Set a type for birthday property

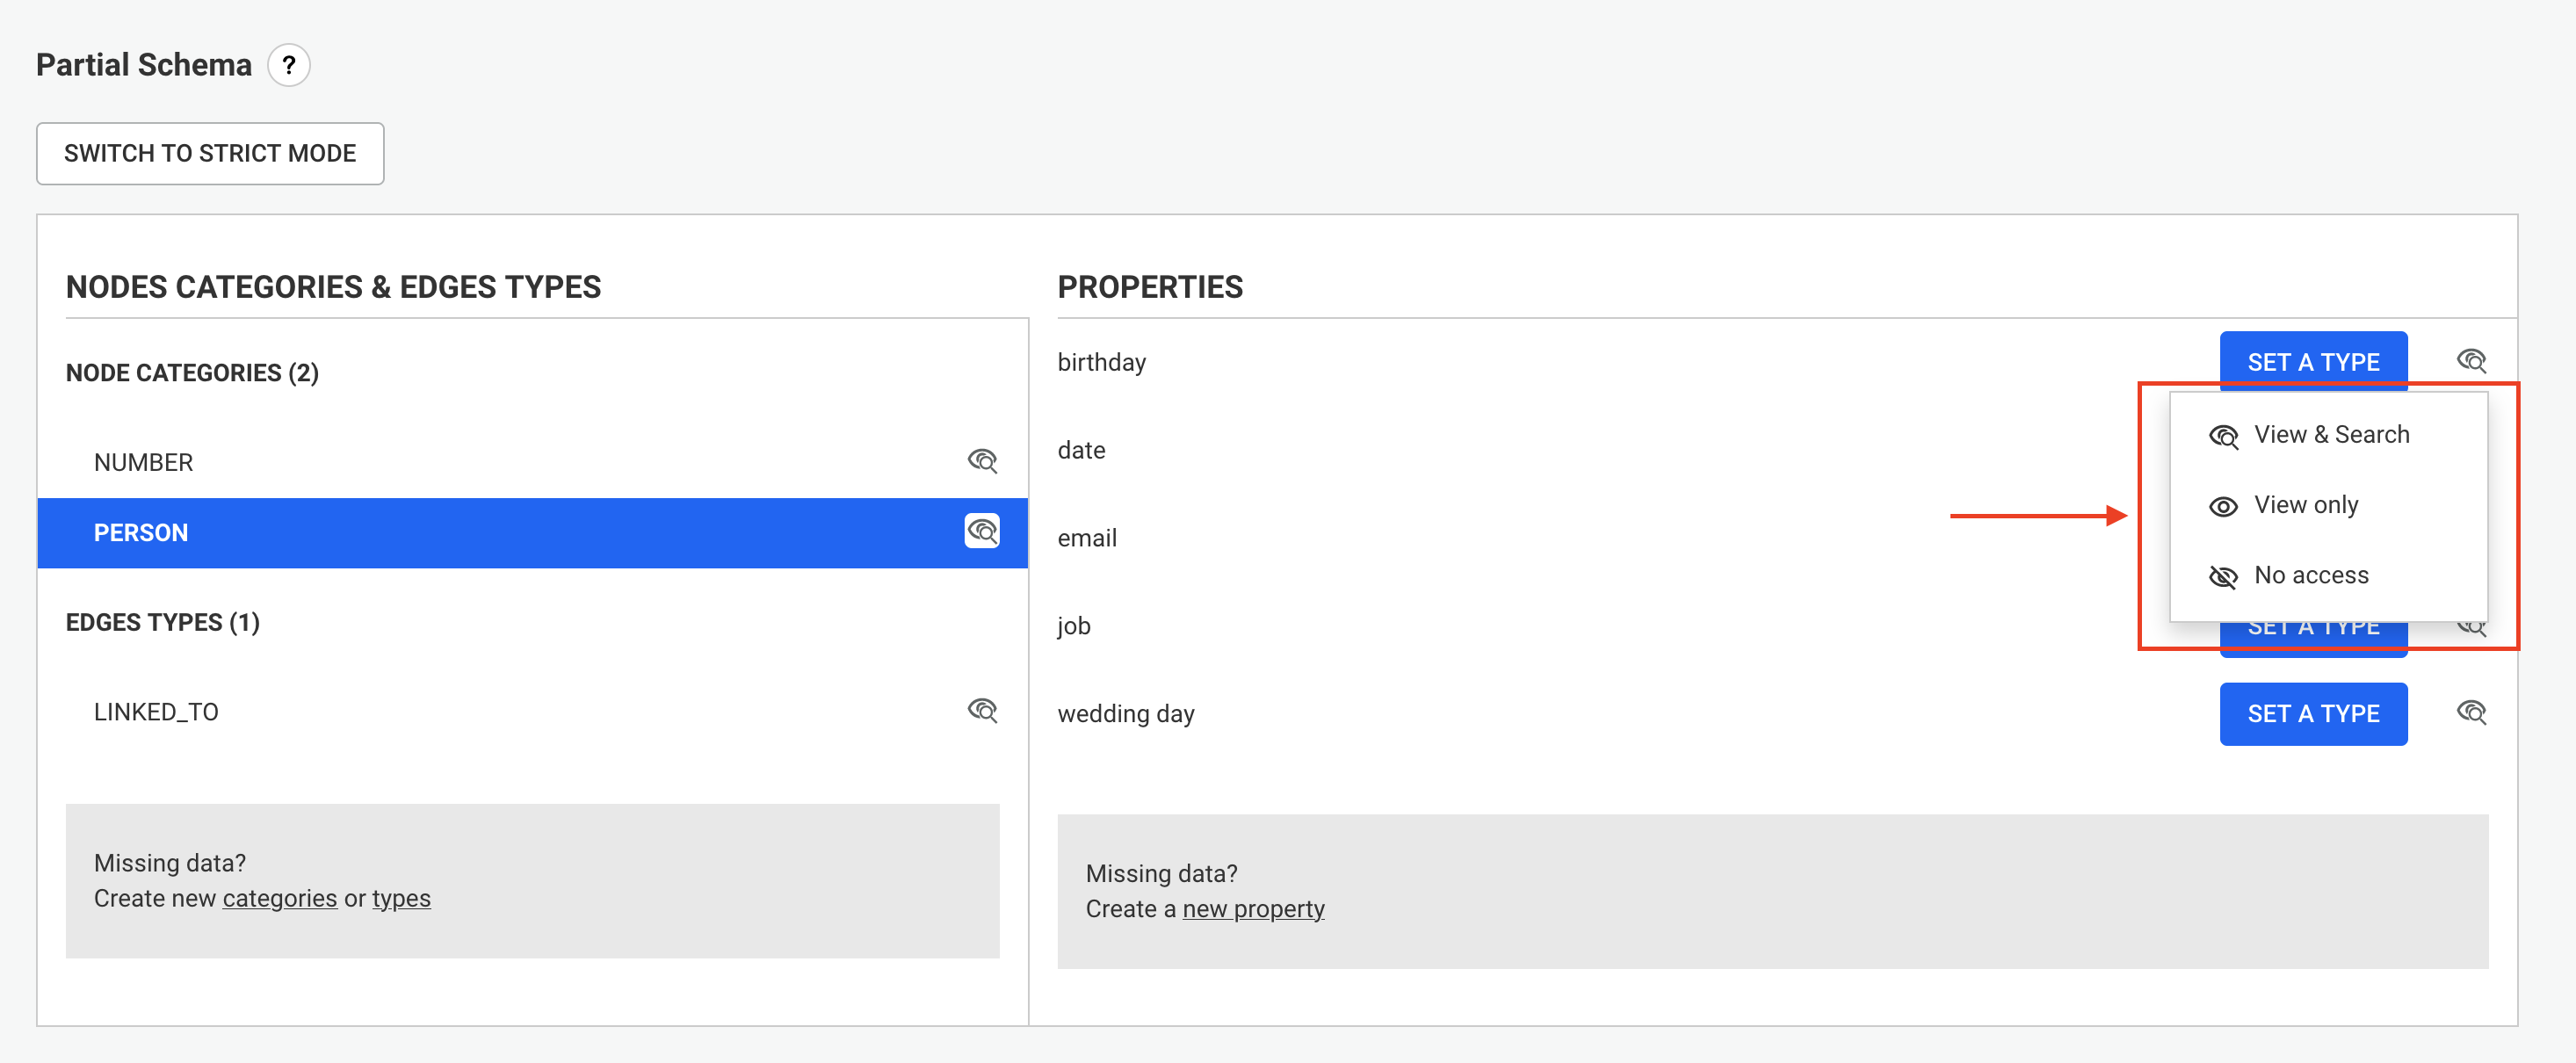(x=2313, y=361)
